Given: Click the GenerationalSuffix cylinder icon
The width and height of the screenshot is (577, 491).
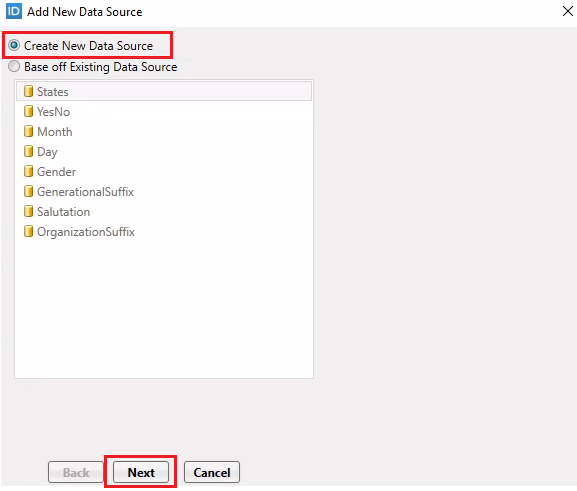Looking at the screenshot, I should point(28,191).
